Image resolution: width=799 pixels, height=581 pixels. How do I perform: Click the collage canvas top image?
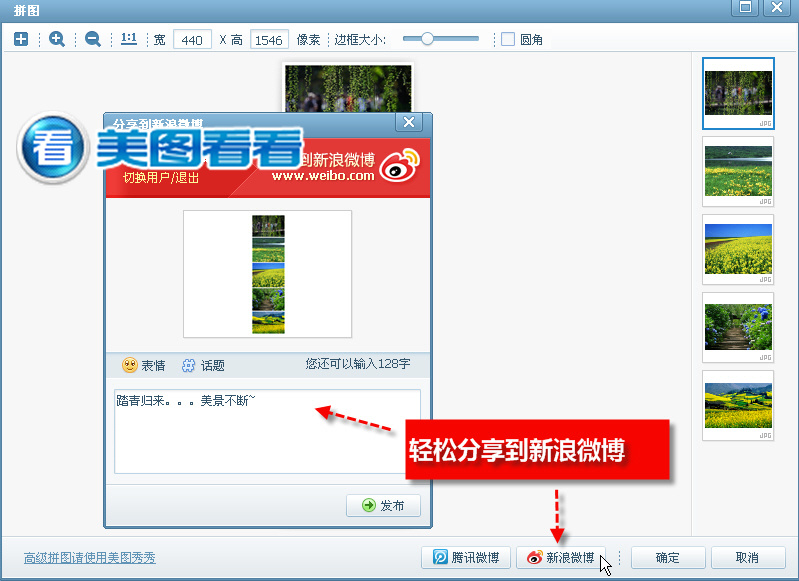(x=348, y=88)
